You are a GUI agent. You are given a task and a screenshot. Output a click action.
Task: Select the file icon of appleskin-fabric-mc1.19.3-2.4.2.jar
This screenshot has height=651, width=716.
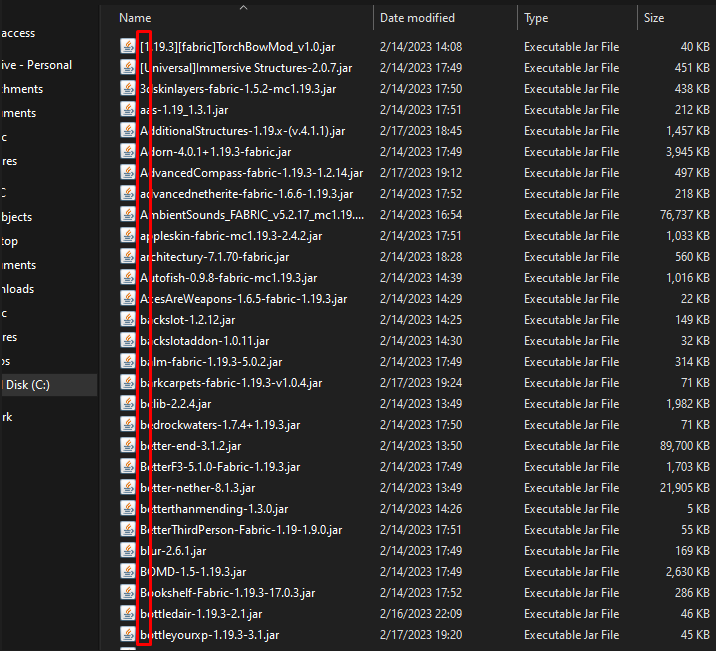point(128,236)
